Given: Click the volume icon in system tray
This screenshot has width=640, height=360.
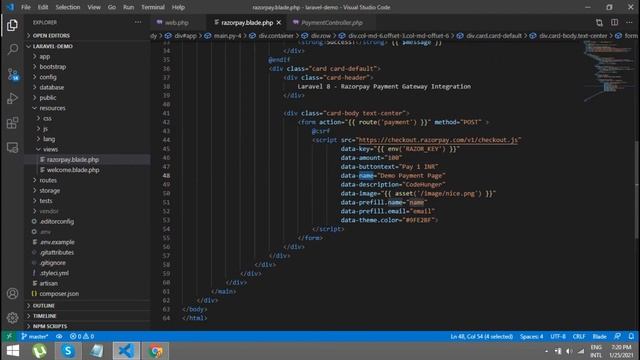Looking at the screenshot, I should [x=569, y=351].
